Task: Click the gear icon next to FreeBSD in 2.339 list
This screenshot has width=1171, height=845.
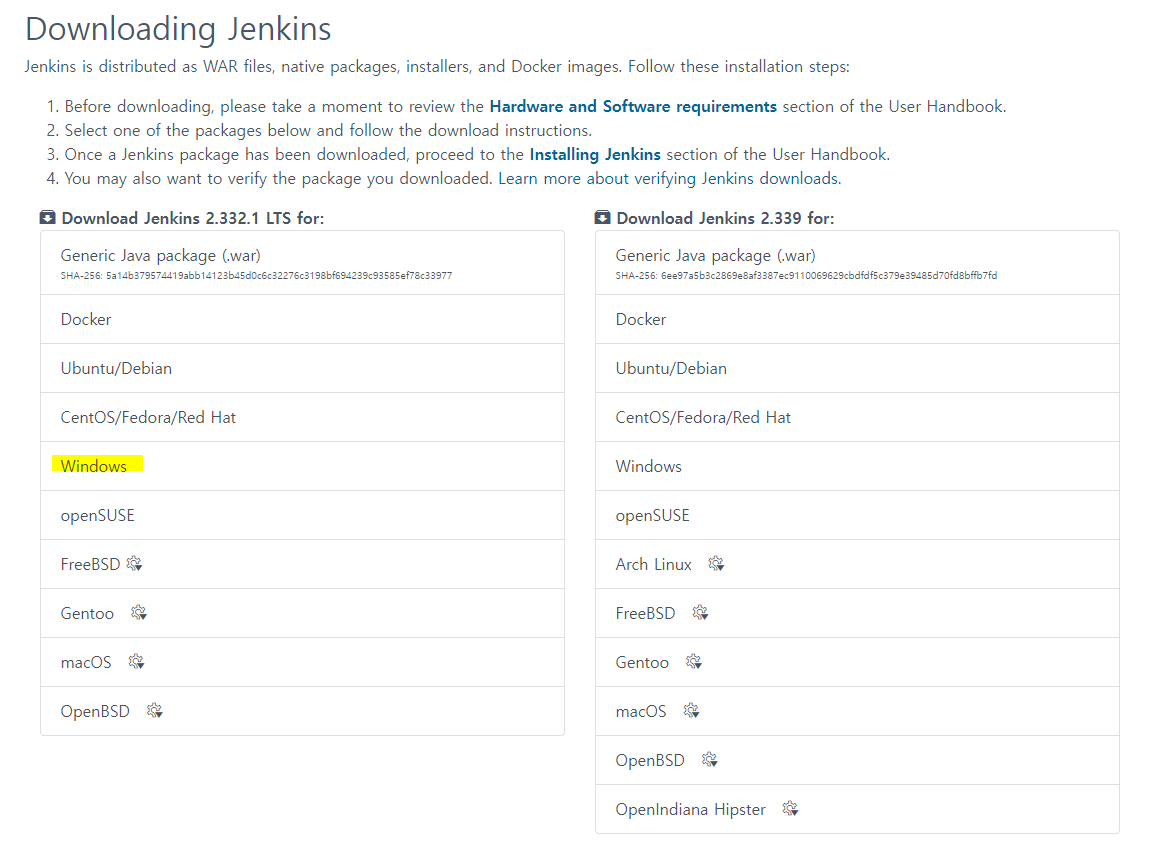Action: point(700,613)
